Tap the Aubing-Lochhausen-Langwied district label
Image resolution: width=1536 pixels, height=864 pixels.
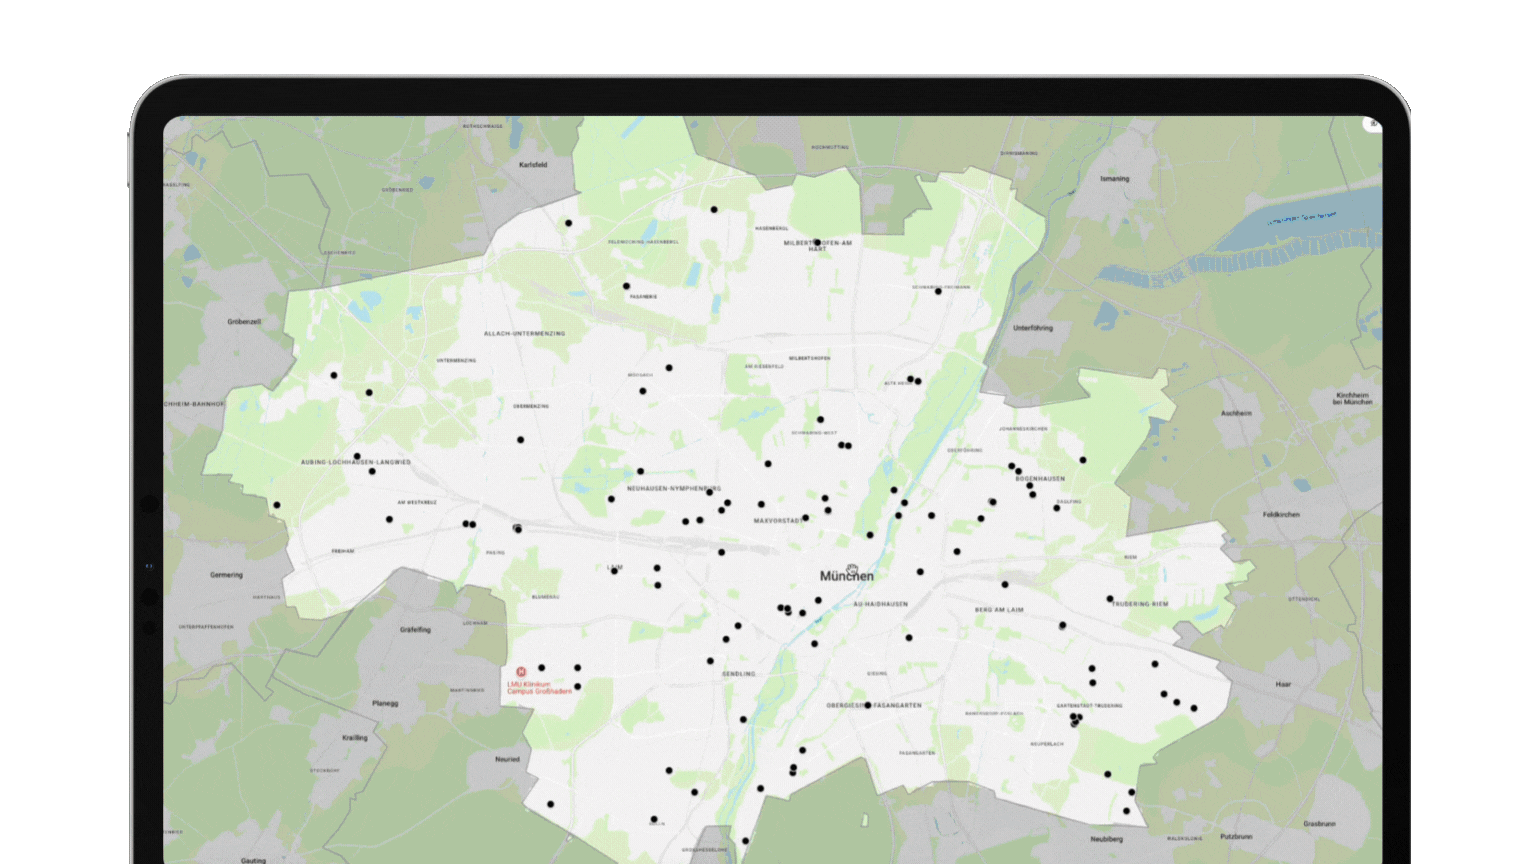click(x=355, y=463)
